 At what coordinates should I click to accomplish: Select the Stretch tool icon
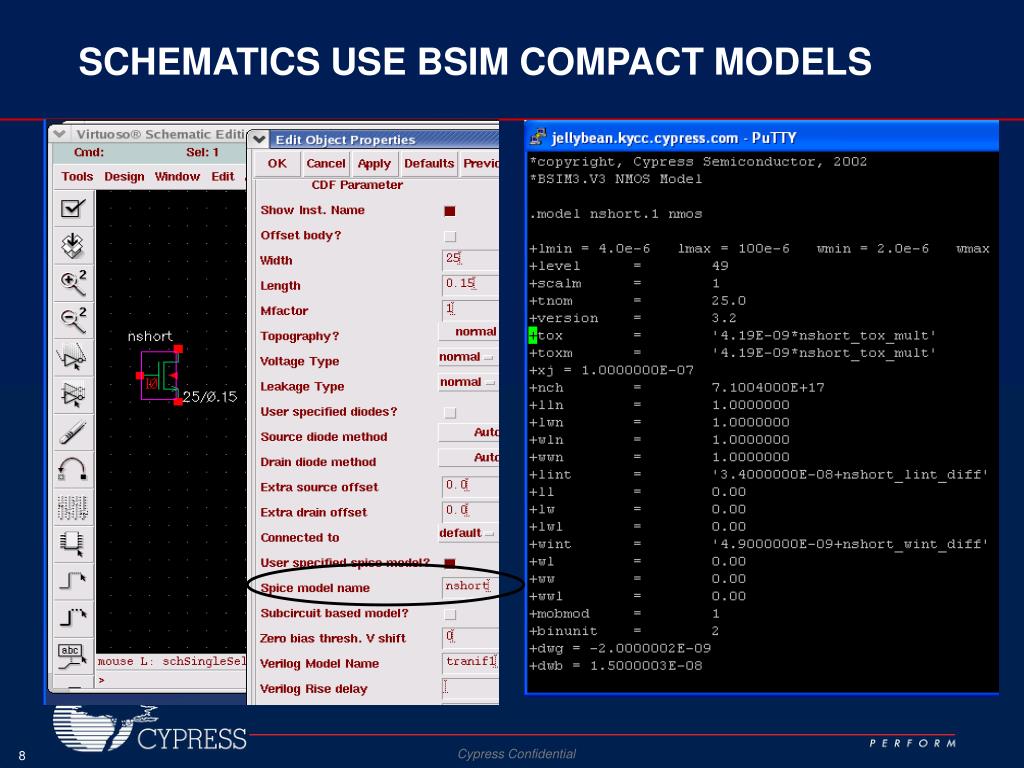pyautogui.click(x=72, y=357)
